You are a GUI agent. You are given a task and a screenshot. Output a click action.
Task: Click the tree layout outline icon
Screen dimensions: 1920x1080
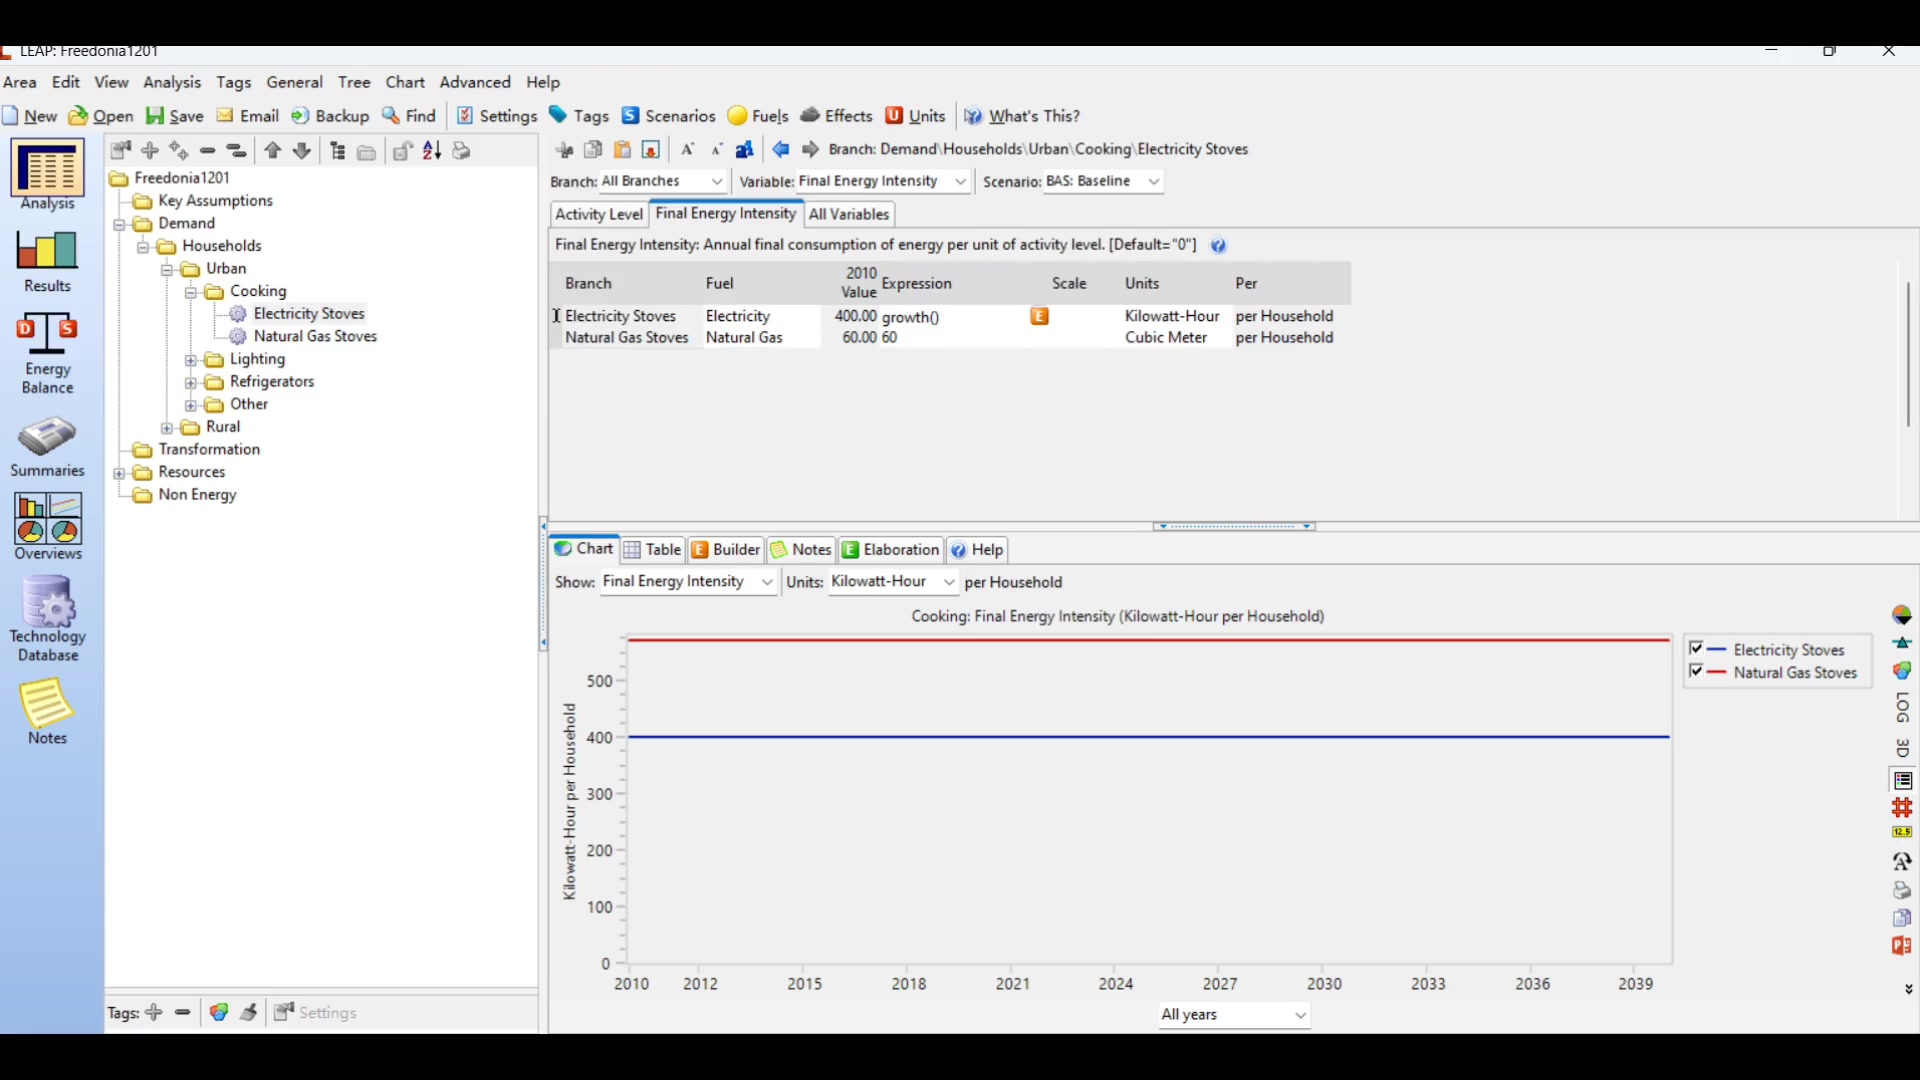338,151
